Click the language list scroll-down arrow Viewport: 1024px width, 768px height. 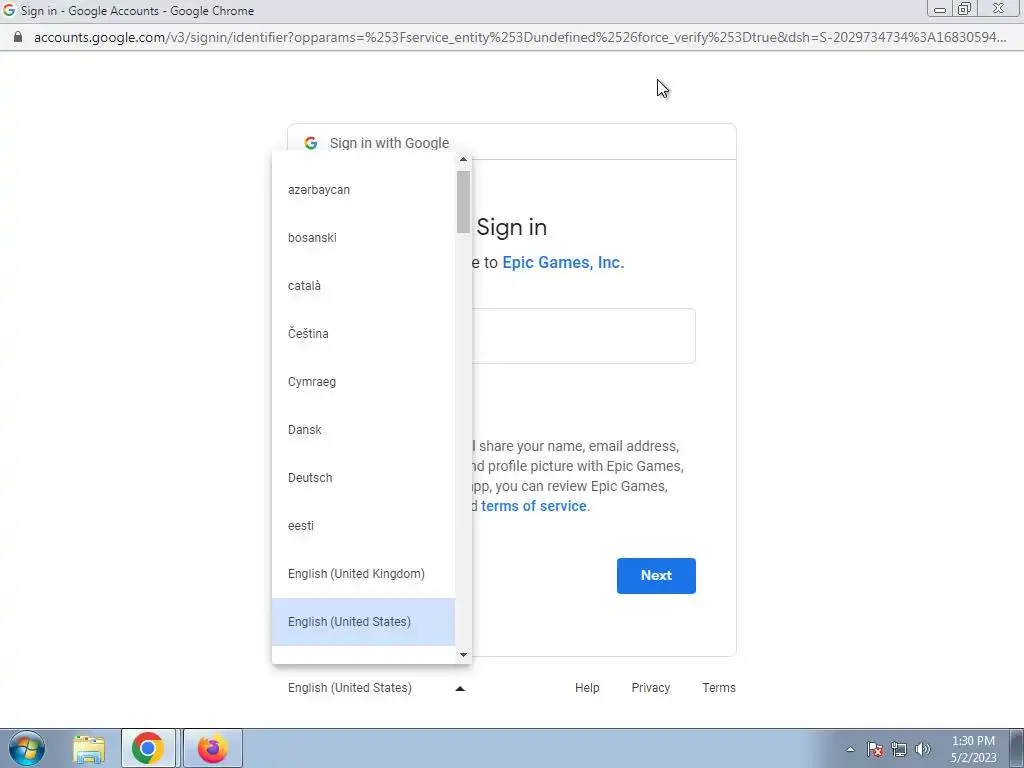click(463, 655)
